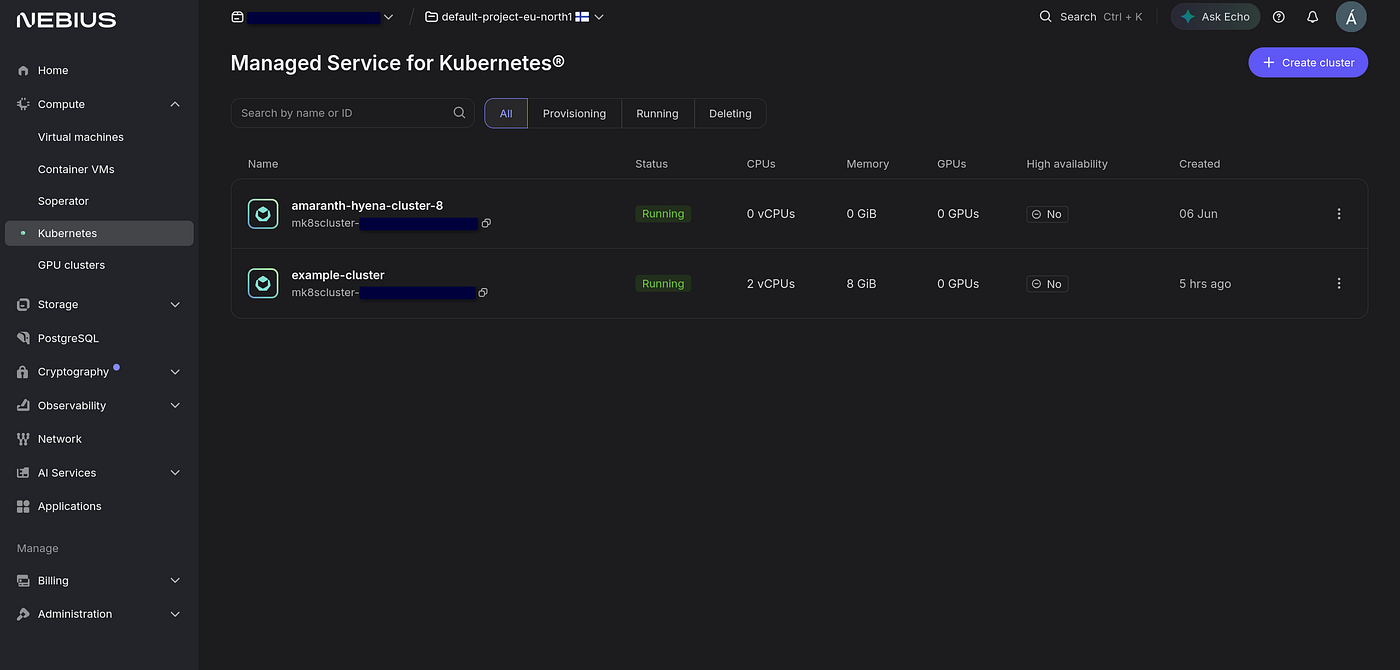Copy ID of example-cluster
The image size is (1400, 670).
(483, 293)
